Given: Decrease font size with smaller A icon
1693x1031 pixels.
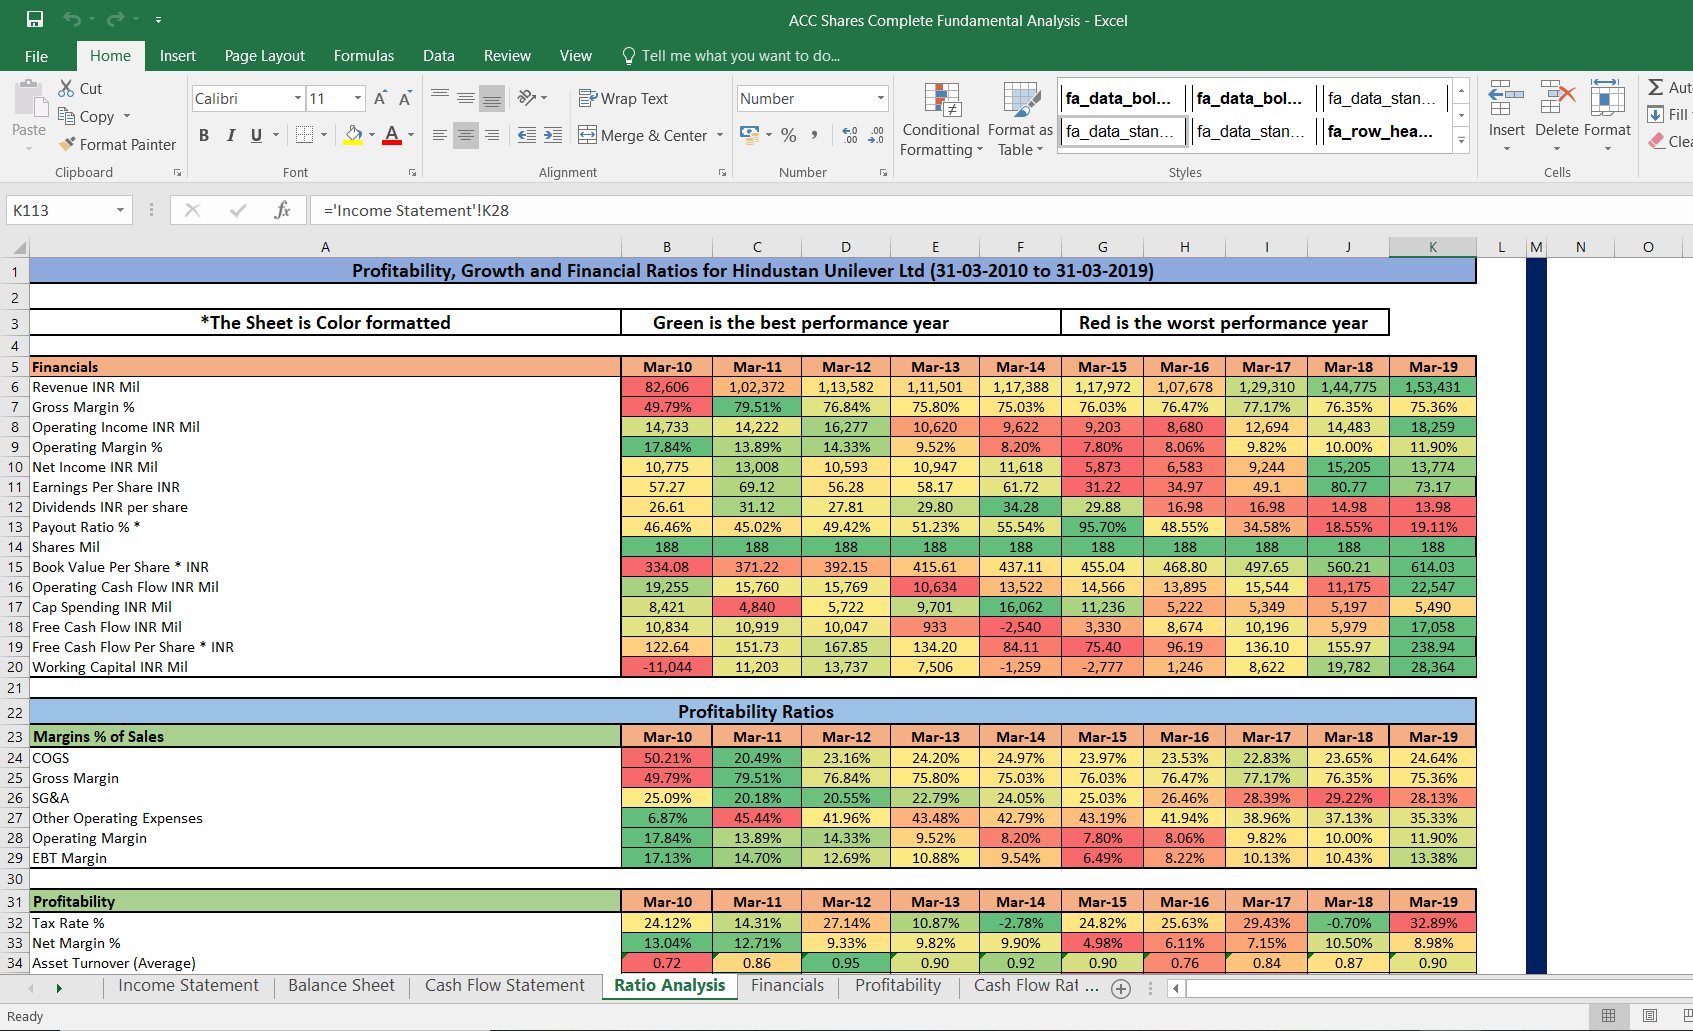Looking at the screenshot, I should [x=405, y=98].
